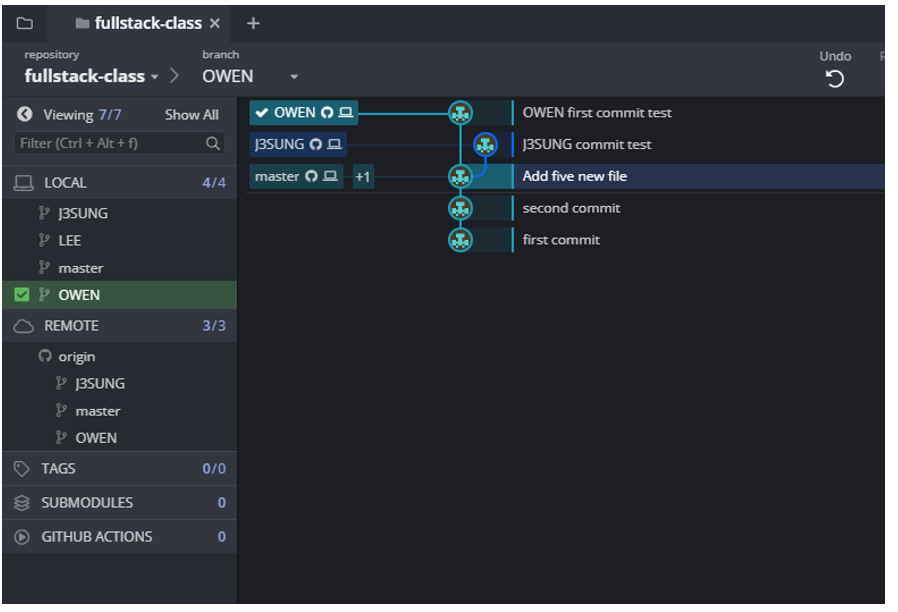898x612 pixels.
Task: Click avatar node of J3SUNG commit test
Action: [x=486, y=145]
